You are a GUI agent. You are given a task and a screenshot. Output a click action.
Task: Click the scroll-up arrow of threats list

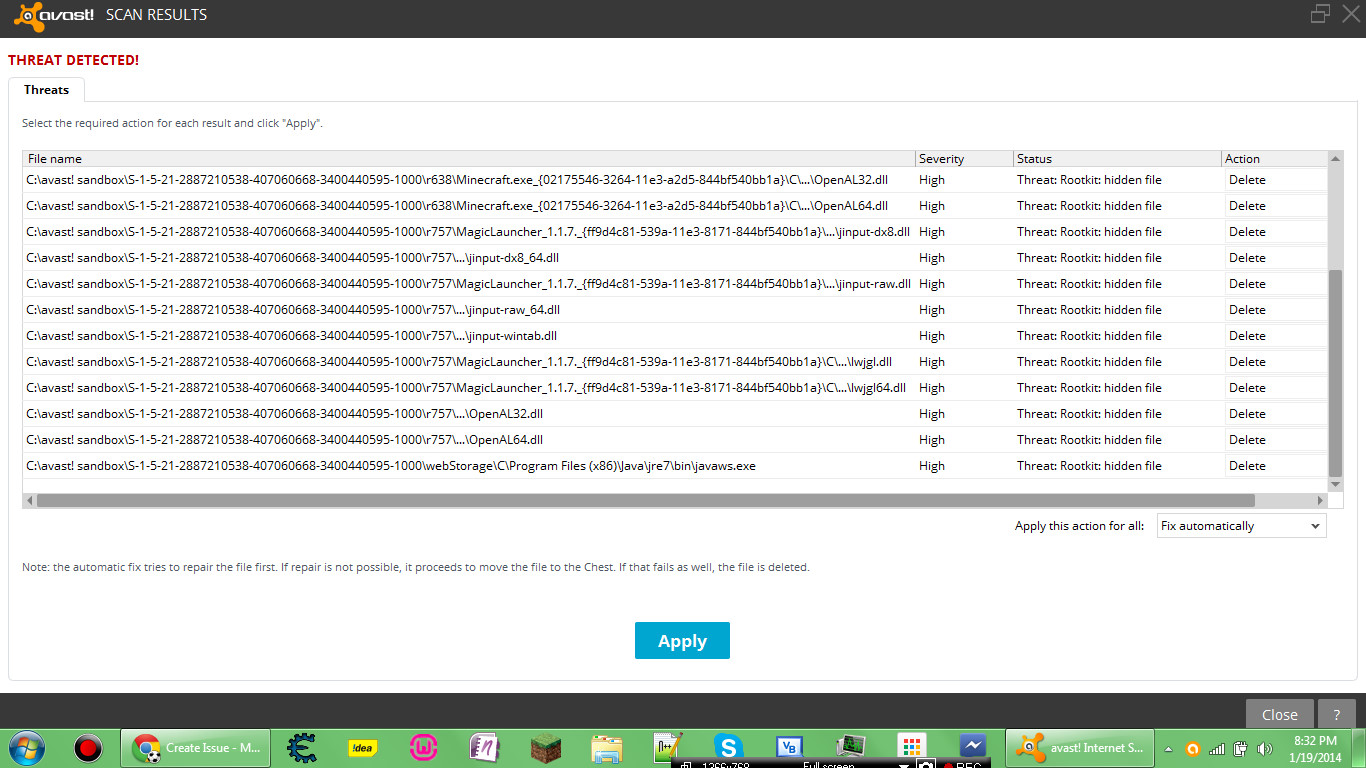(x=1335, y=158)
